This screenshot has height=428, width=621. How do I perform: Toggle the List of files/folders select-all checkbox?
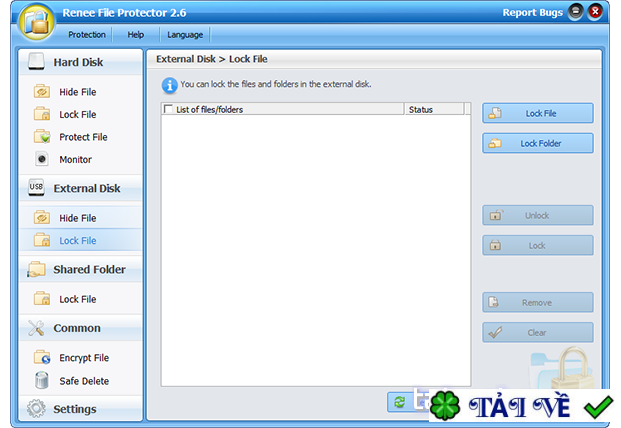pyautogui.click(x=168, y=109)
